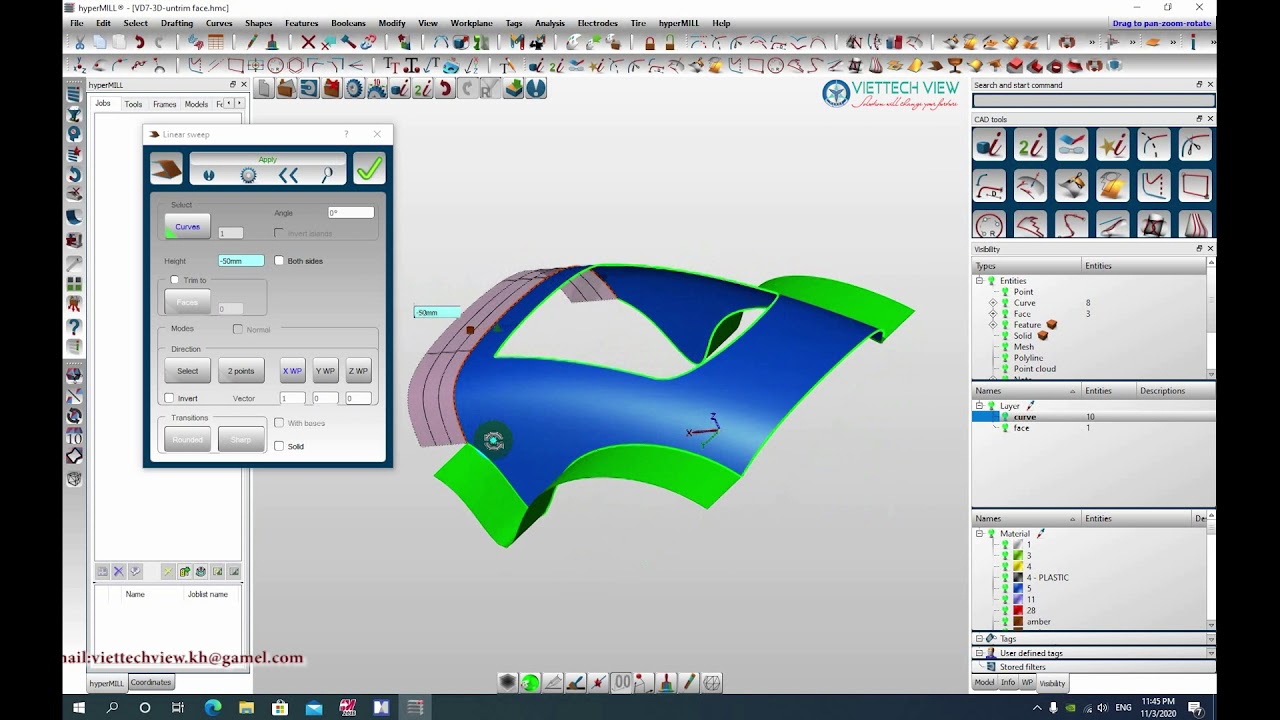Select the Z WP direction button
Screen dimensions: 1280x720
coord(358,371)
